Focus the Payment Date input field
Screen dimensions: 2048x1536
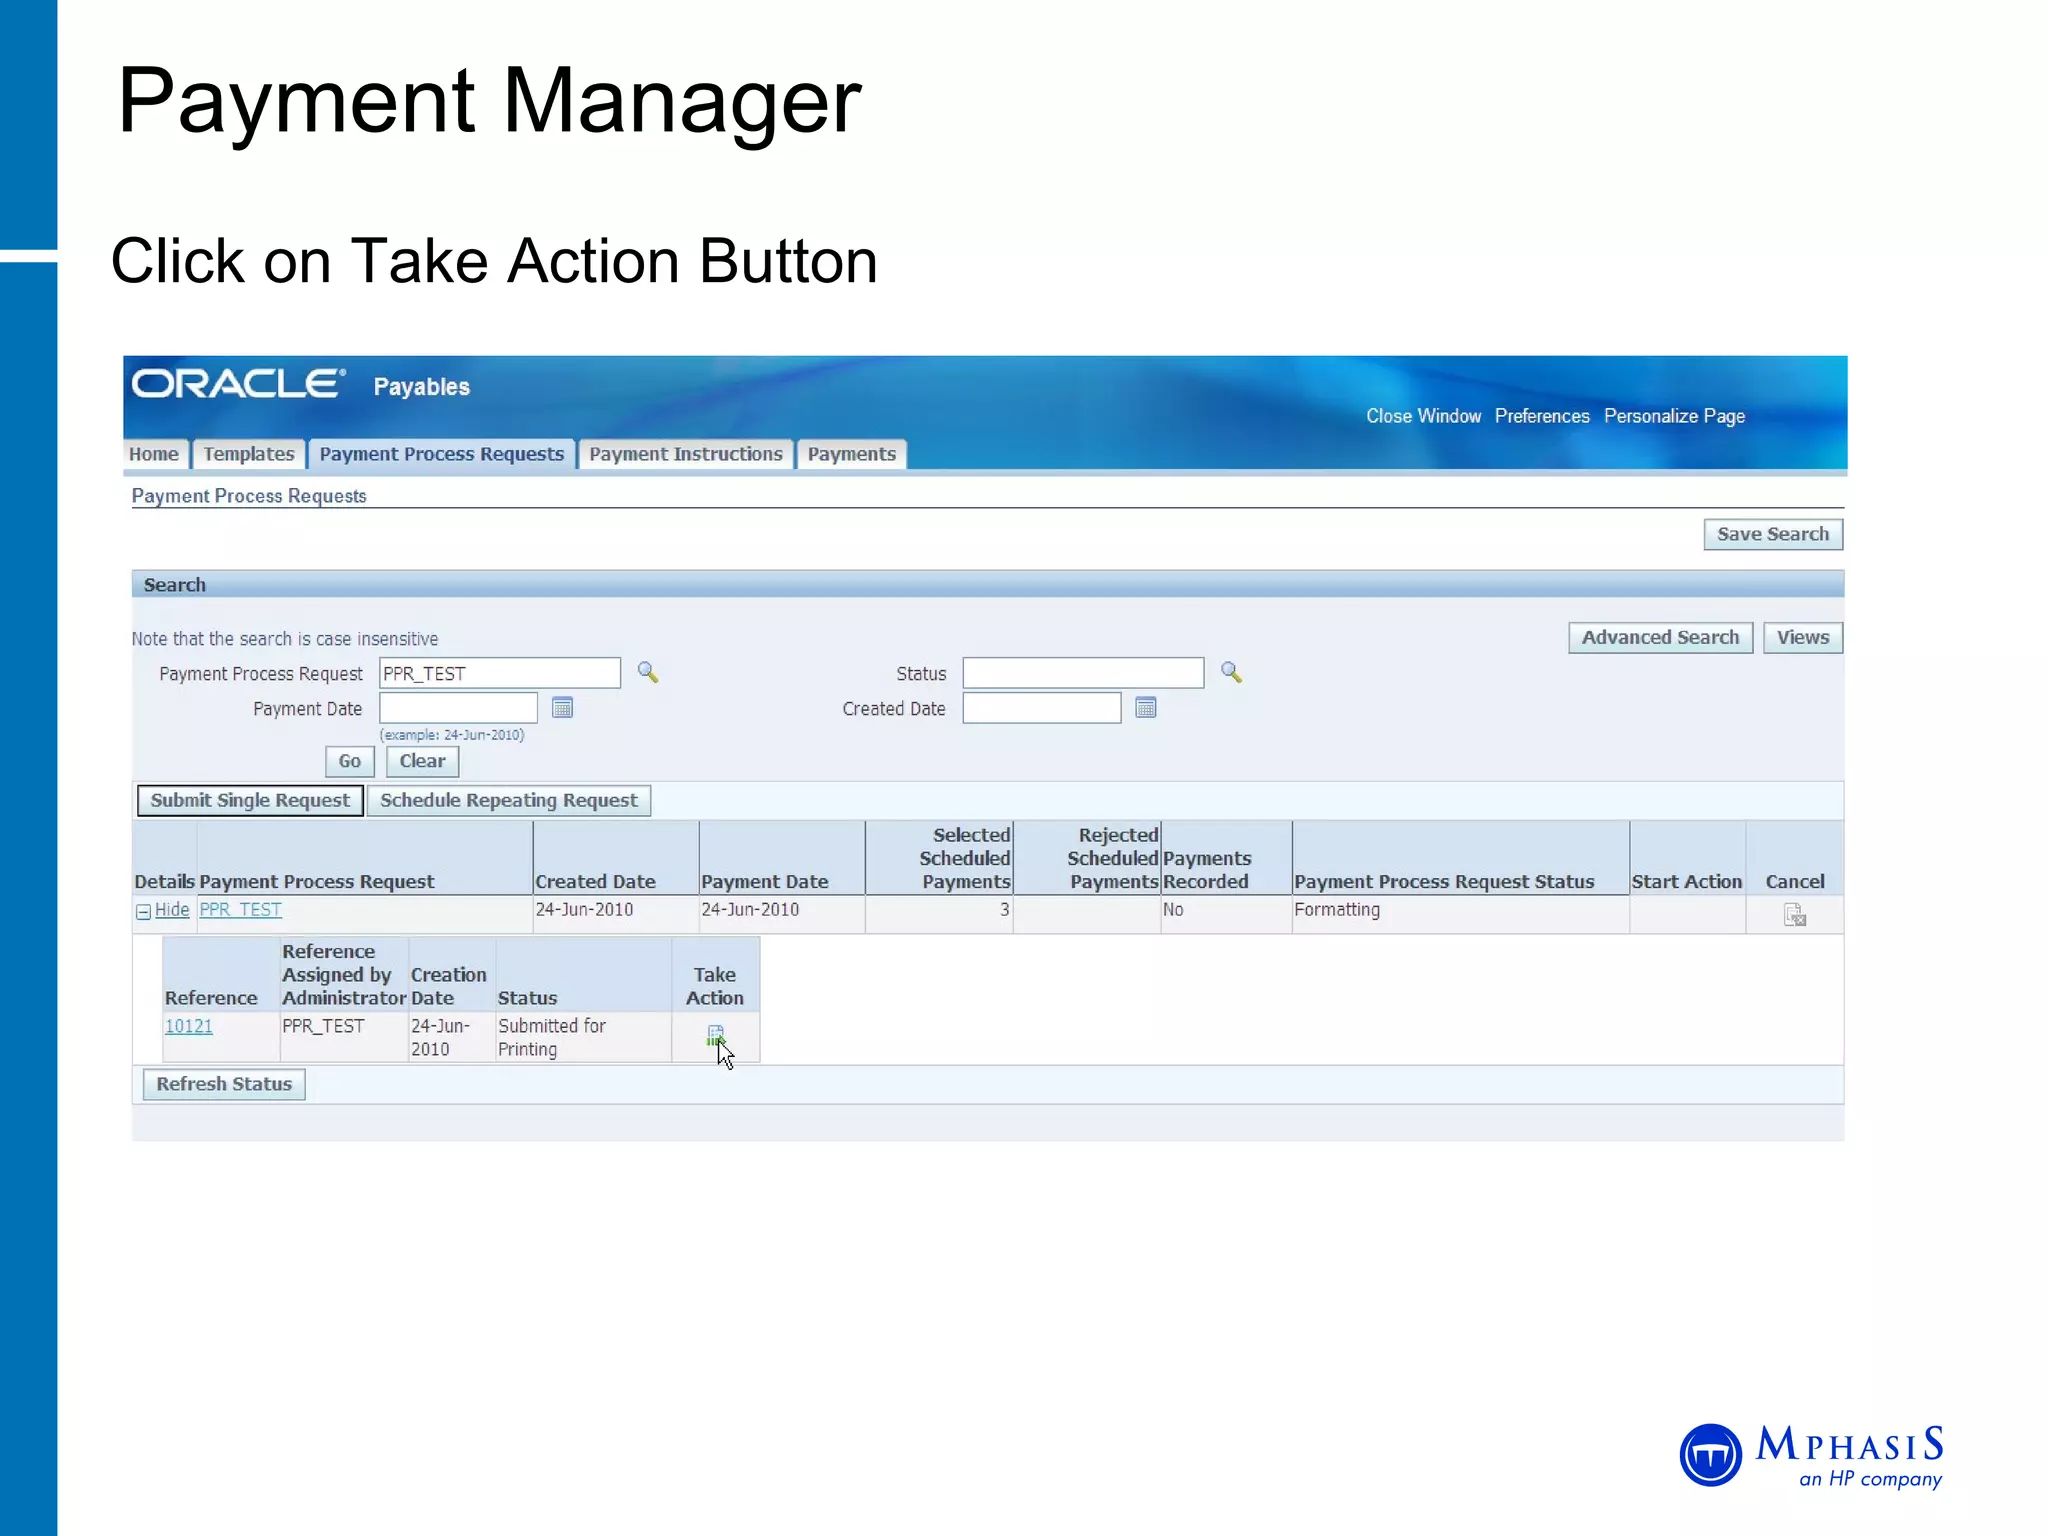458,708
